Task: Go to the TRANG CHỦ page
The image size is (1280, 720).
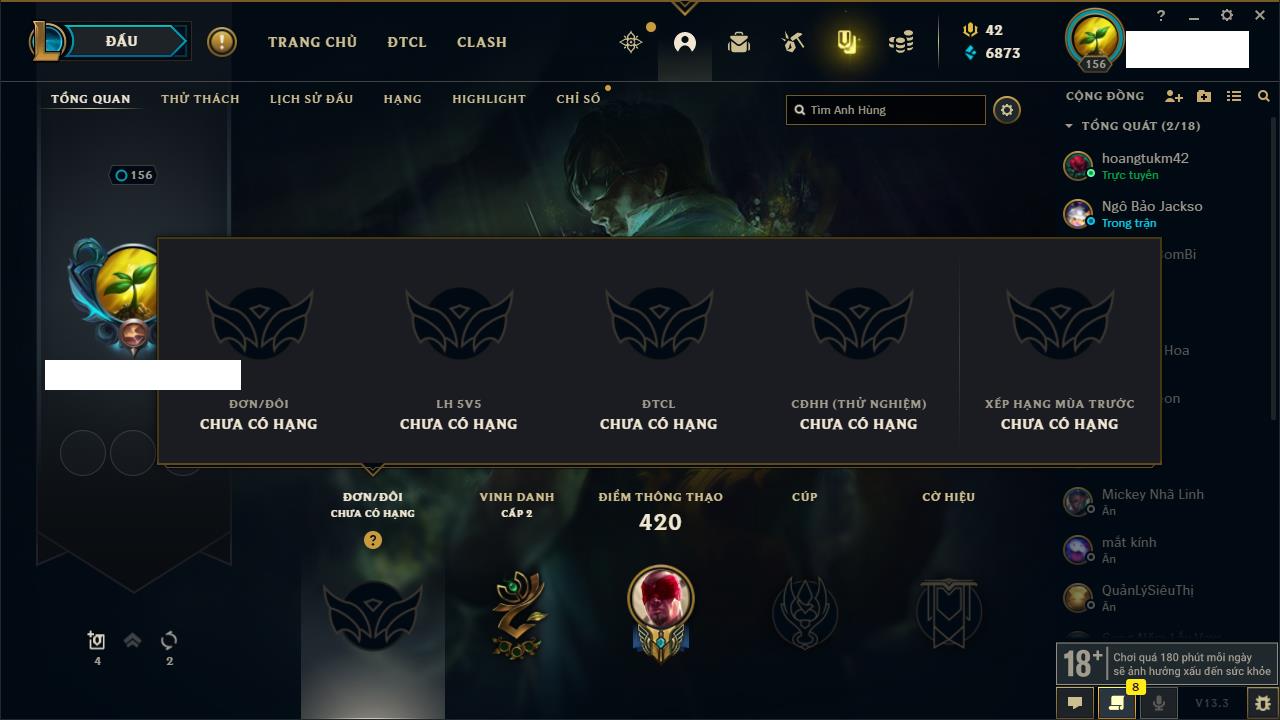Action: 312,42
